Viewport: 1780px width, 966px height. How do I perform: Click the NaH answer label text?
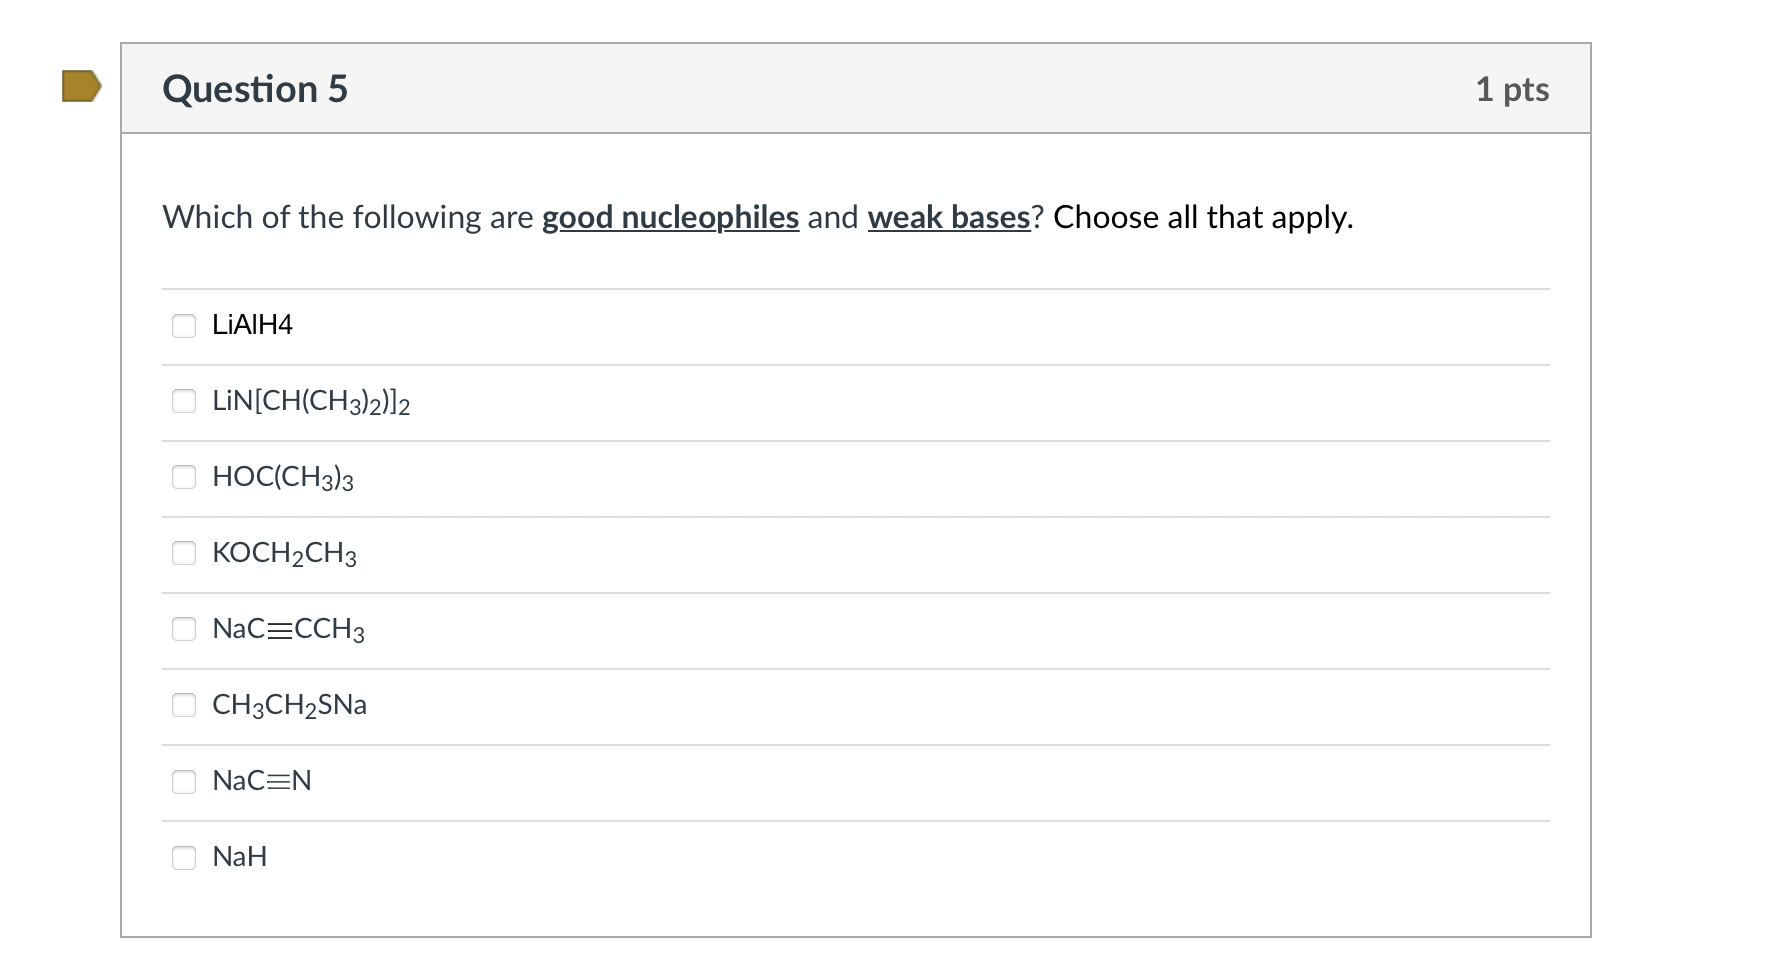pyautogui.click(x=239, y=857)
